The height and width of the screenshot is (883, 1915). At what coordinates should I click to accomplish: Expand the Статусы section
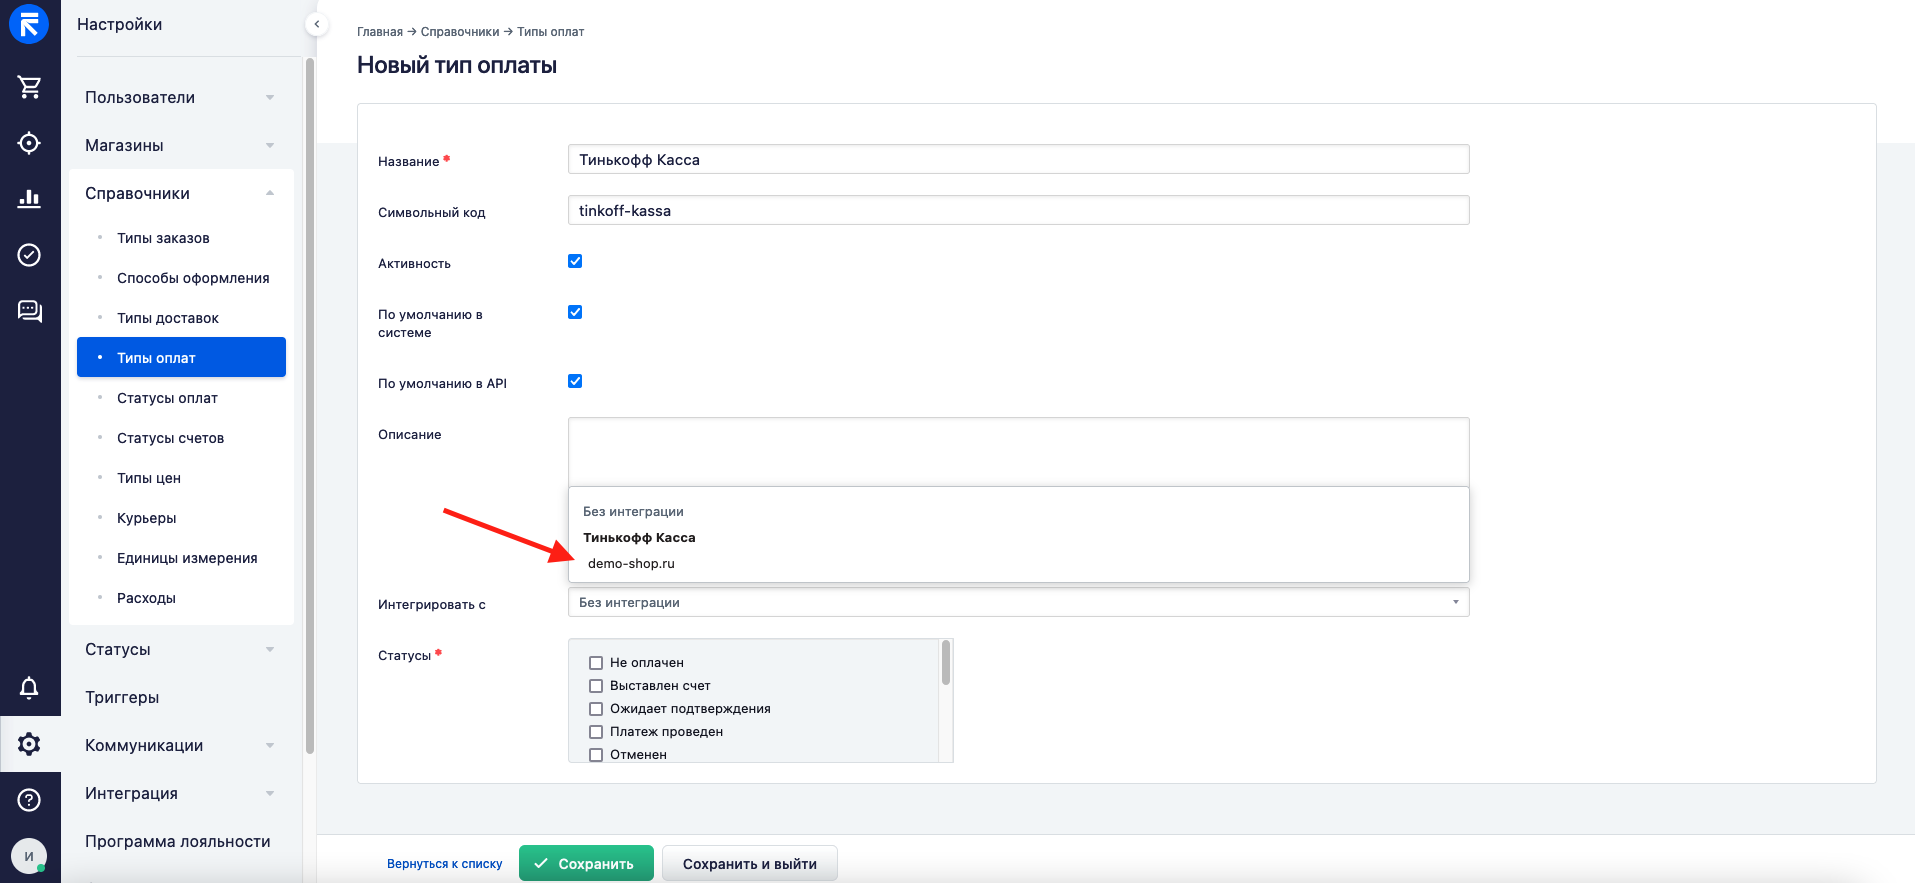click(181, 649)
